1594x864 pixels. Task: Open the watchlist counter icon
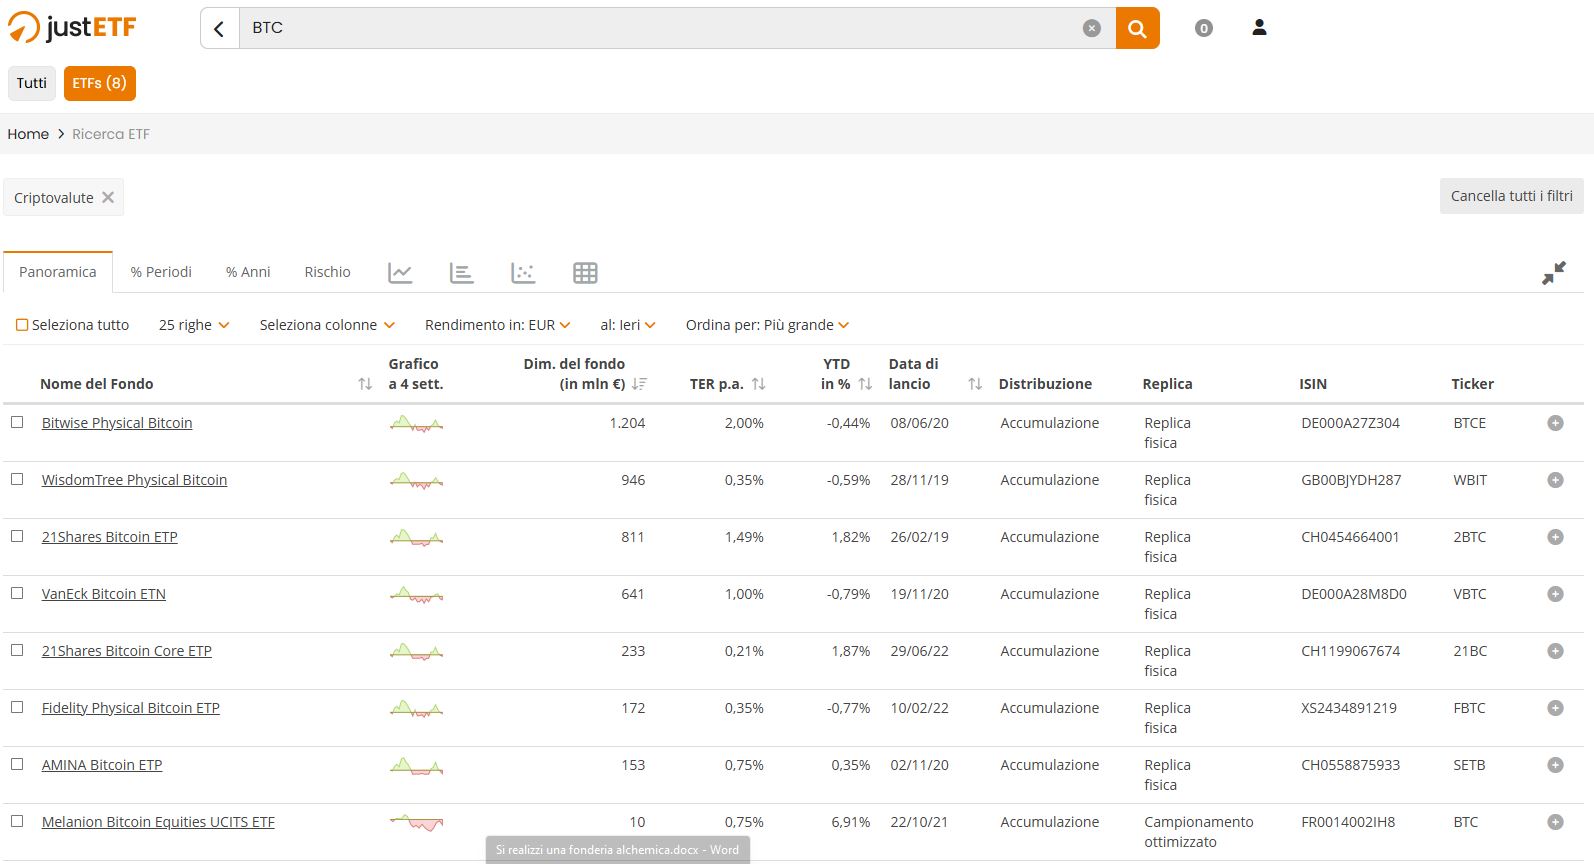coord(1204,28)
